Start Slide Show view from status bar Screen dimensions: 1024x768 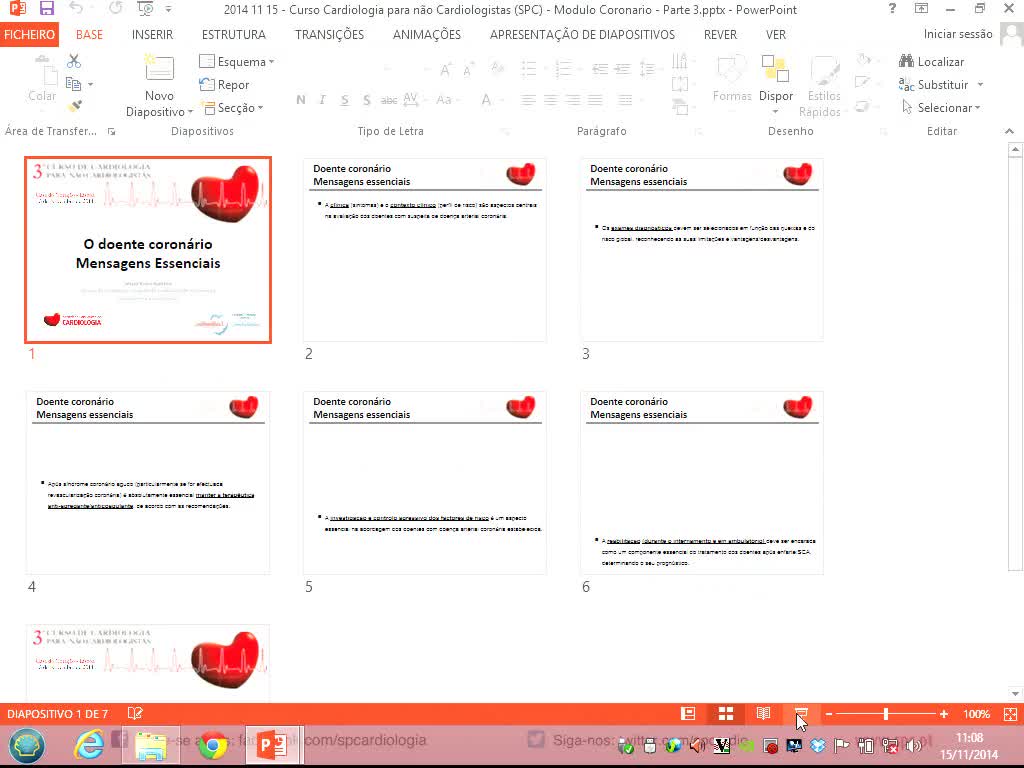pos(801,714)
